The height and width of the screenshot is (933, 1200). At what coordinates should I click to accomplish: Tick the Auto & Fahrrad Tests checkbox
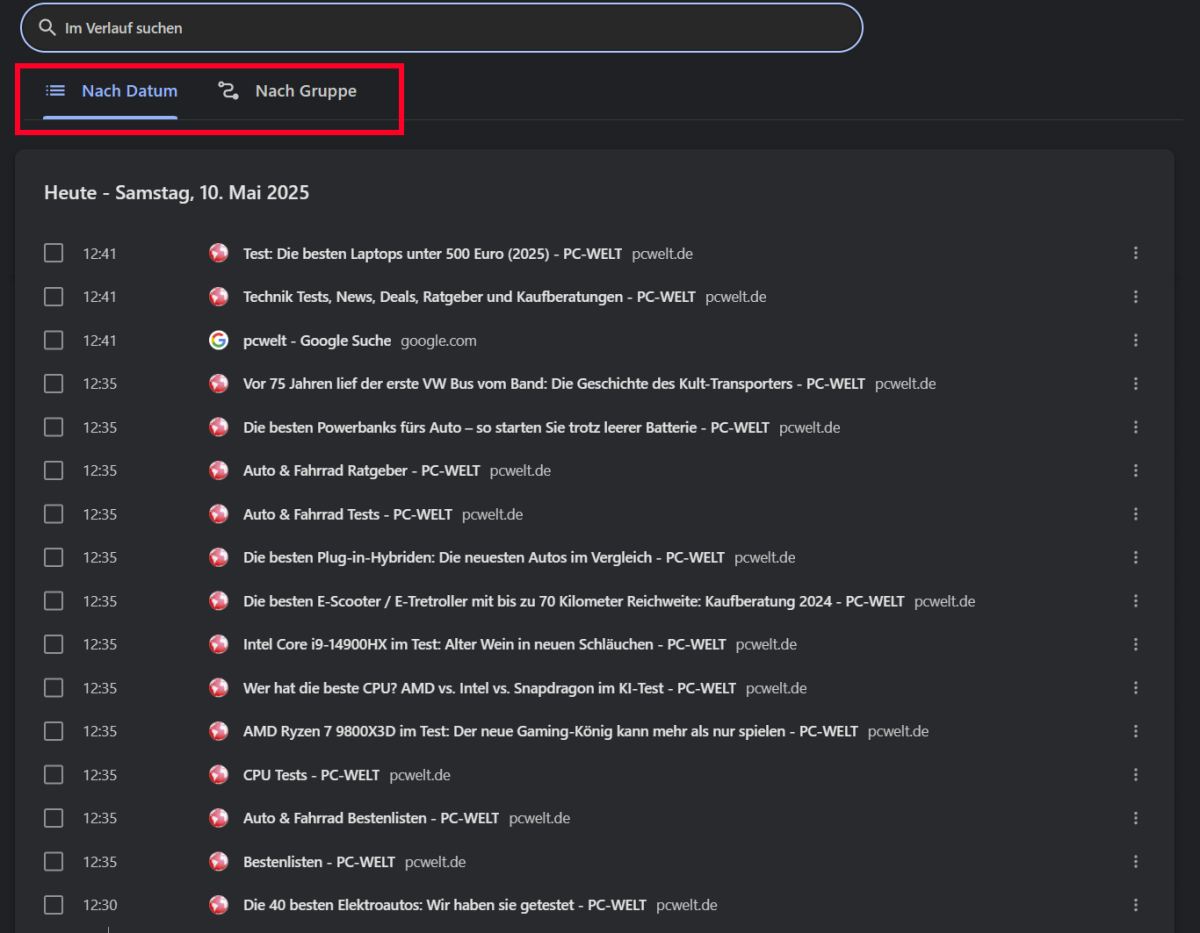pyautogui.click(x=54, y=514)
